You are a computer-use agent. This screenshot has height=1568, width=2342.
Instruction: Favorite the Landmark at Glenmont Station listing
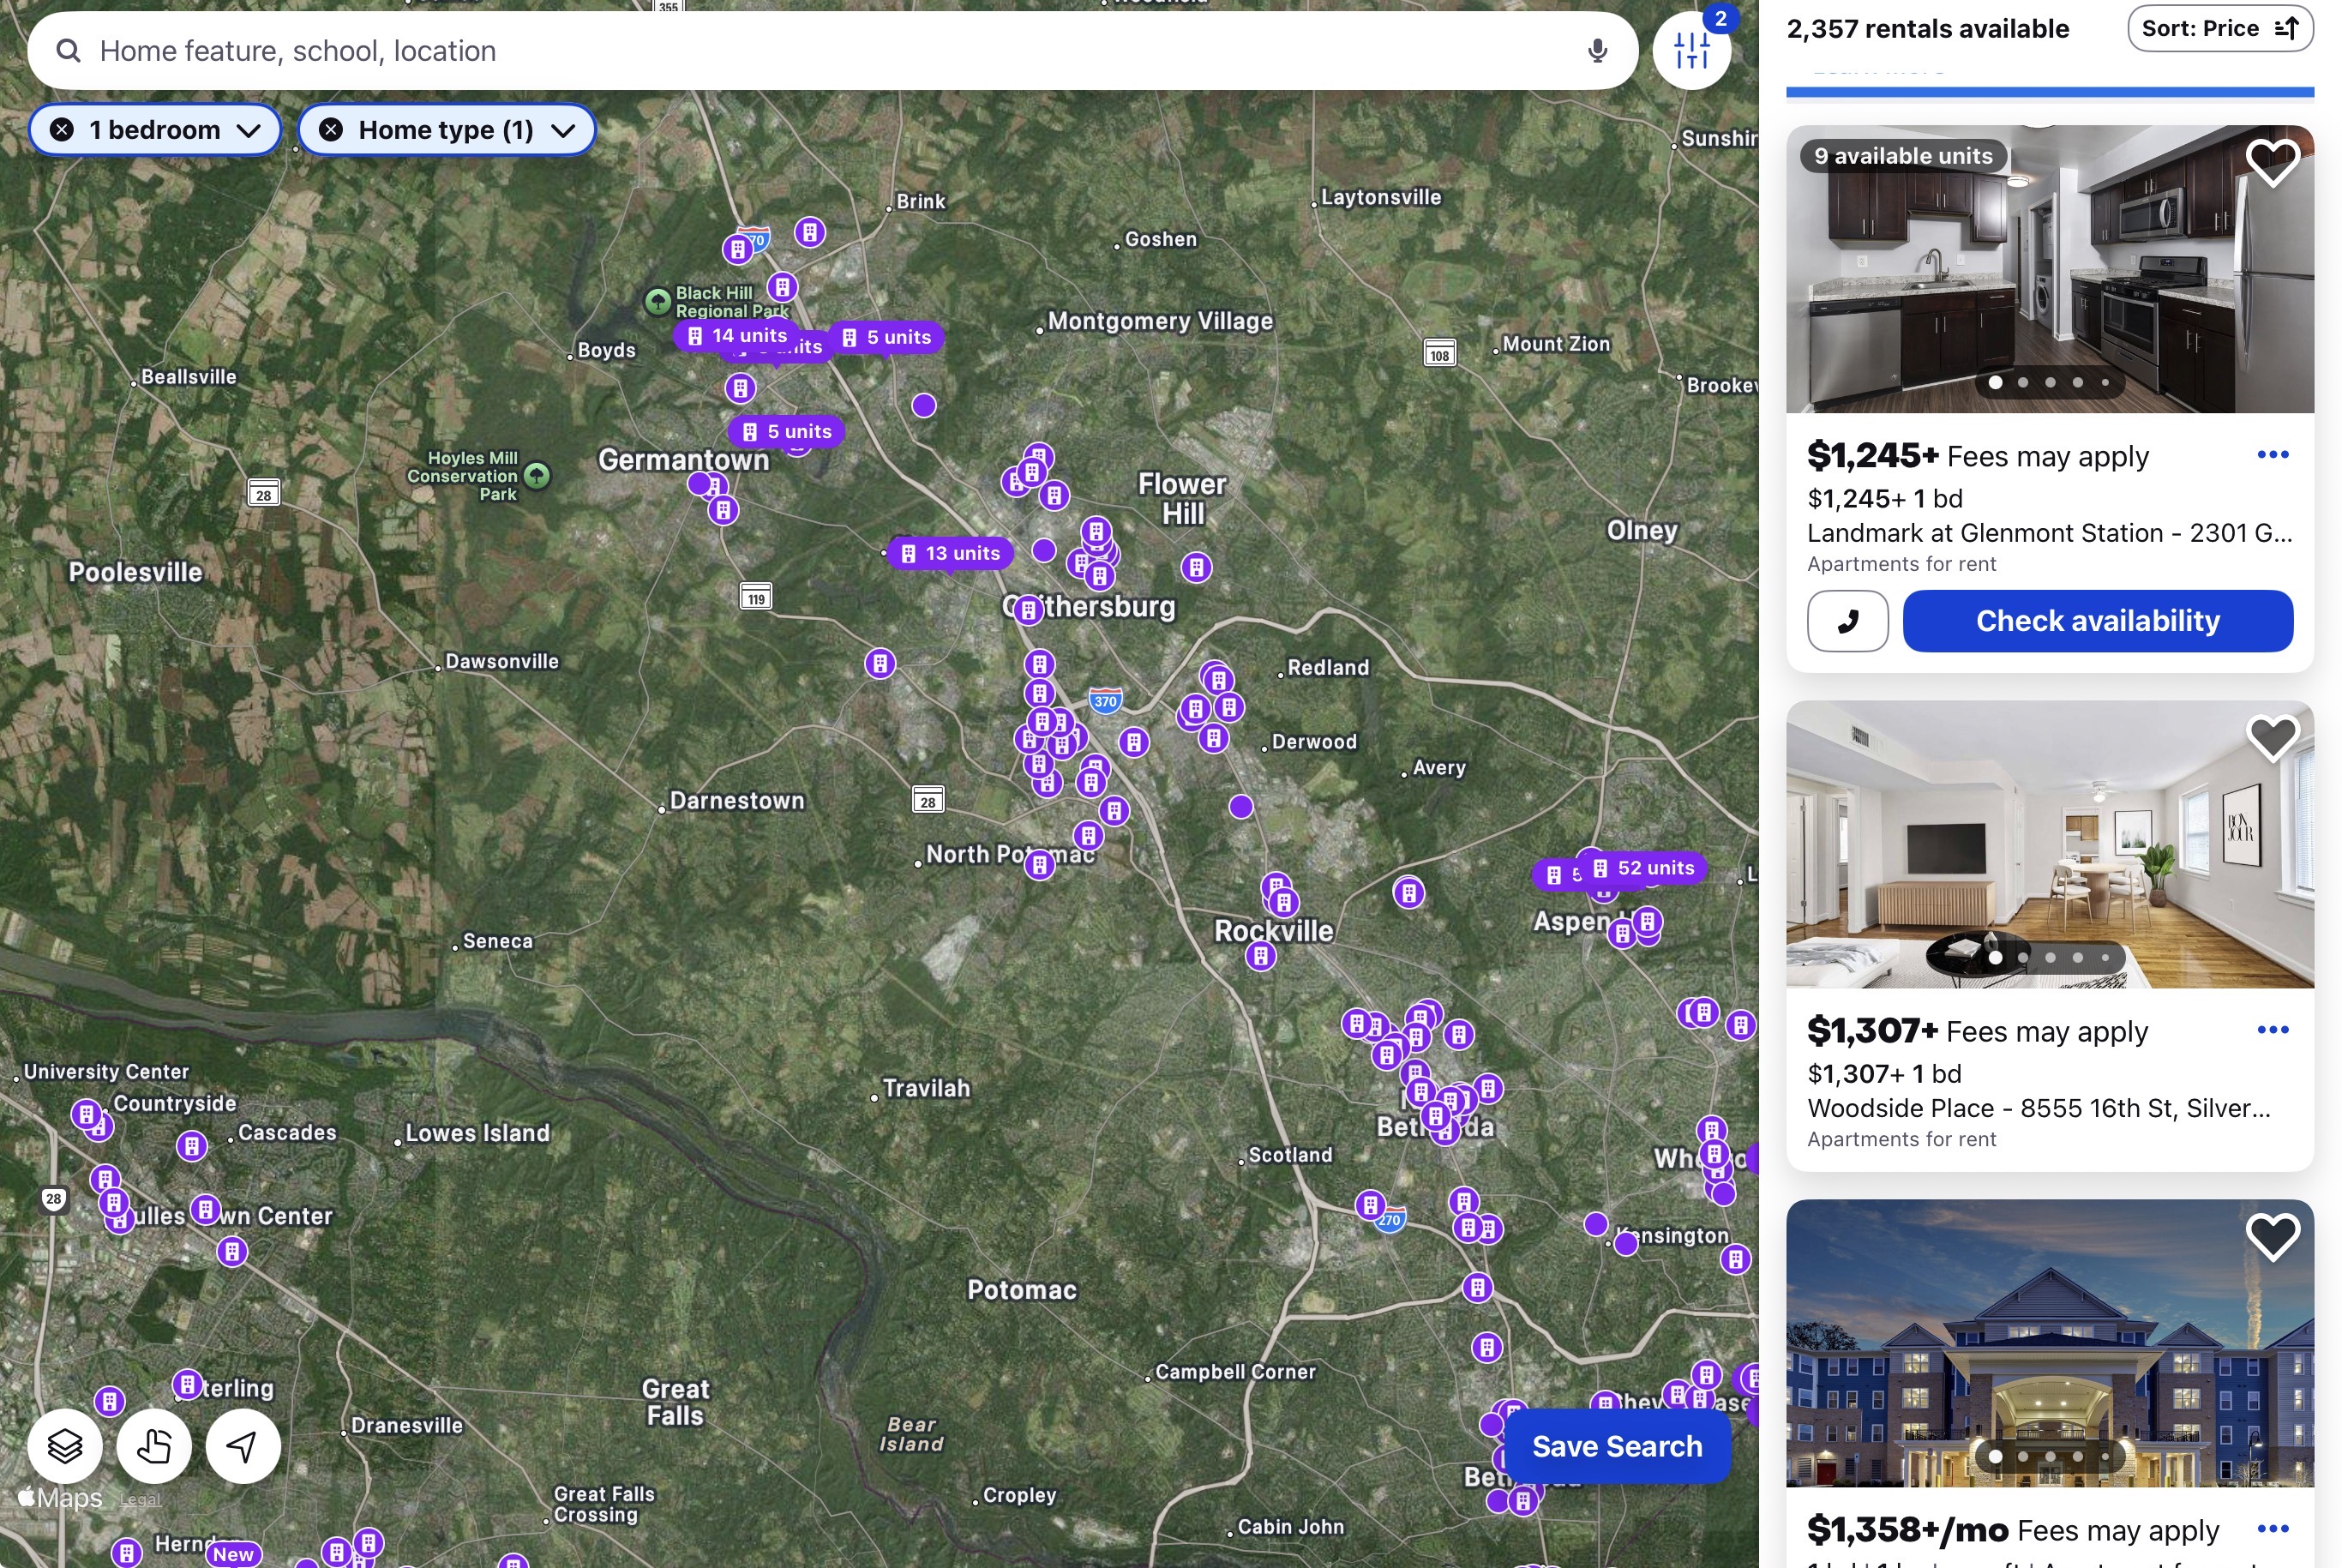click(2272, 162)
